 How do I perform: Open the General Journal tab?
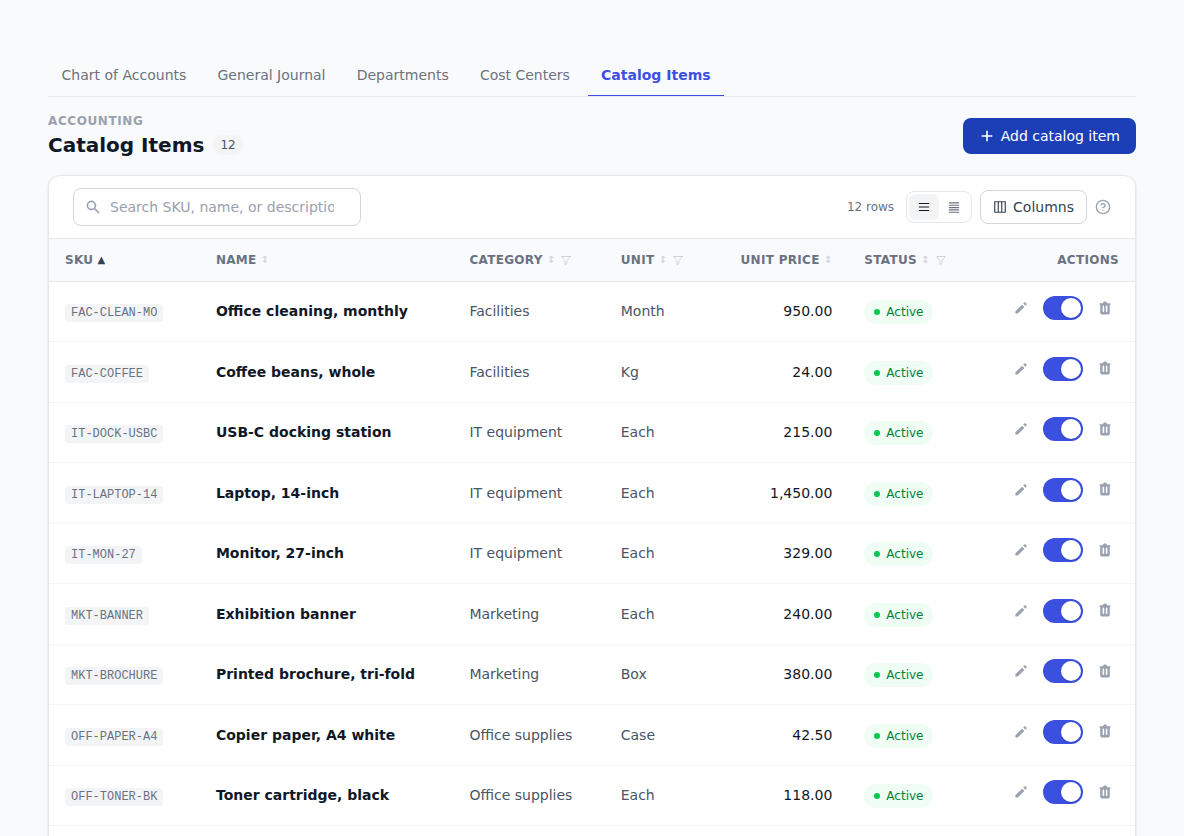click(x=271, y=75)
